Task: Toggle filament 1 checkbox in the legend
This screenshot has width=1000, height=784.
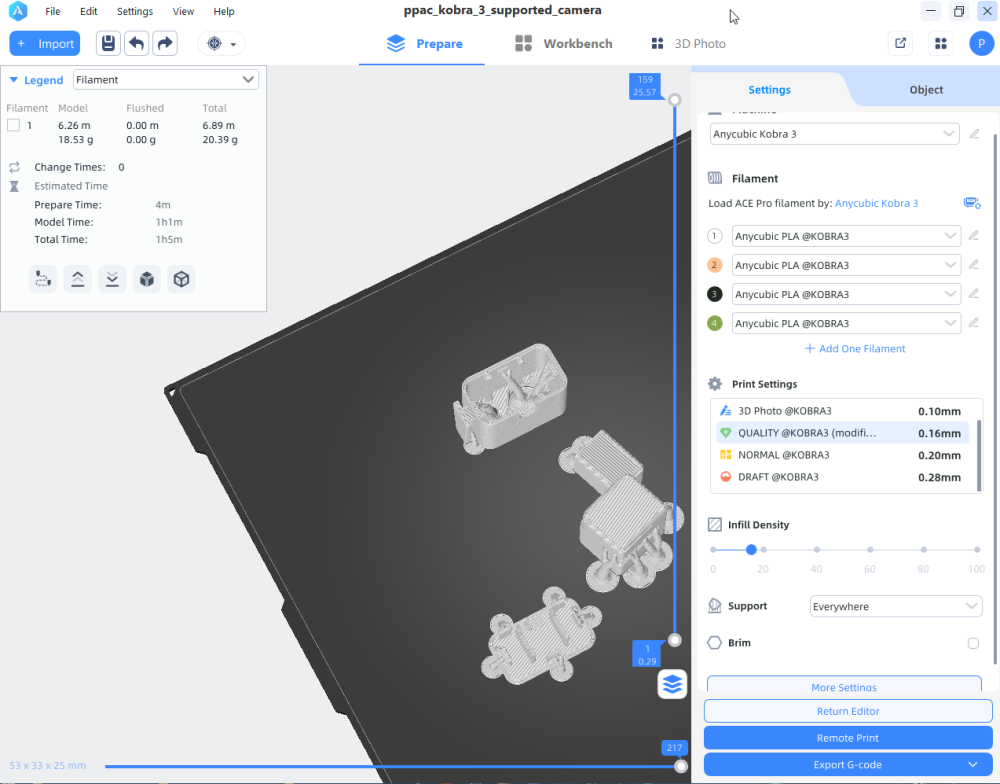Action: coord(13,125)
